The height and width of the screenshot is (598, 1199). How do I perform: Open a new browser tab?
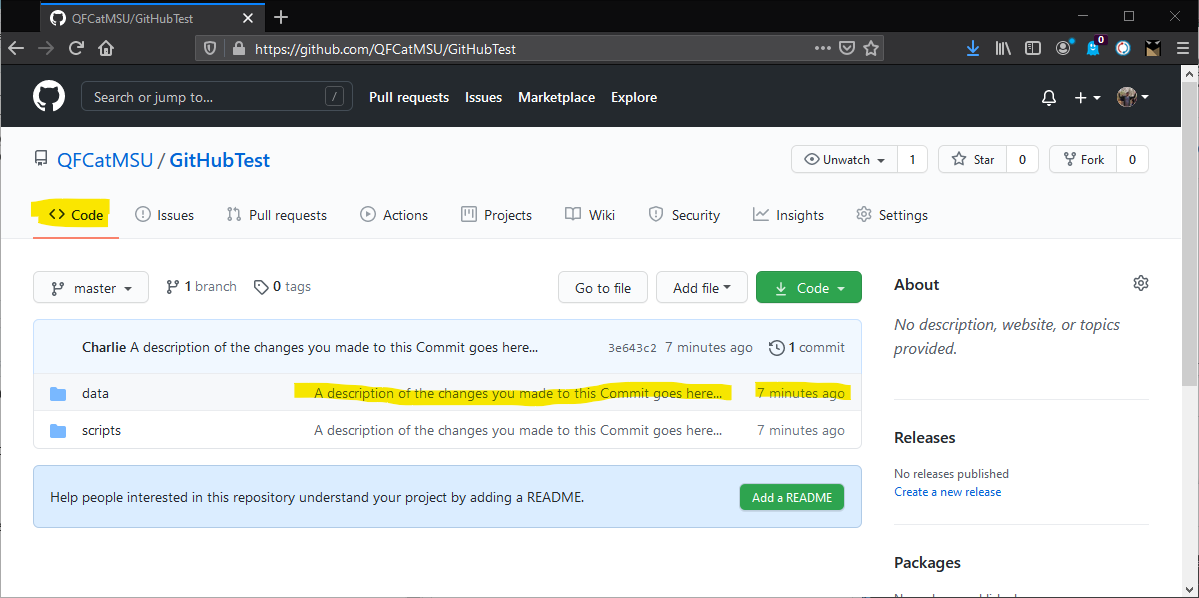pos(281,17)
